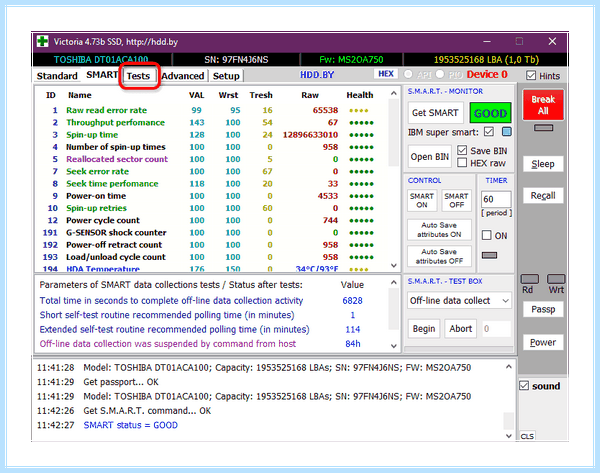Click the SMART status = GOOD log line
600x473 pixels.
[130, 425]
